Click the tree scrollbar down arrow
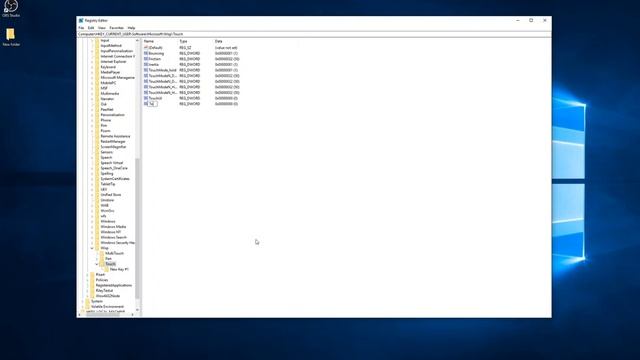Viewport: 640px width, 360px height. tap(137, 310)
